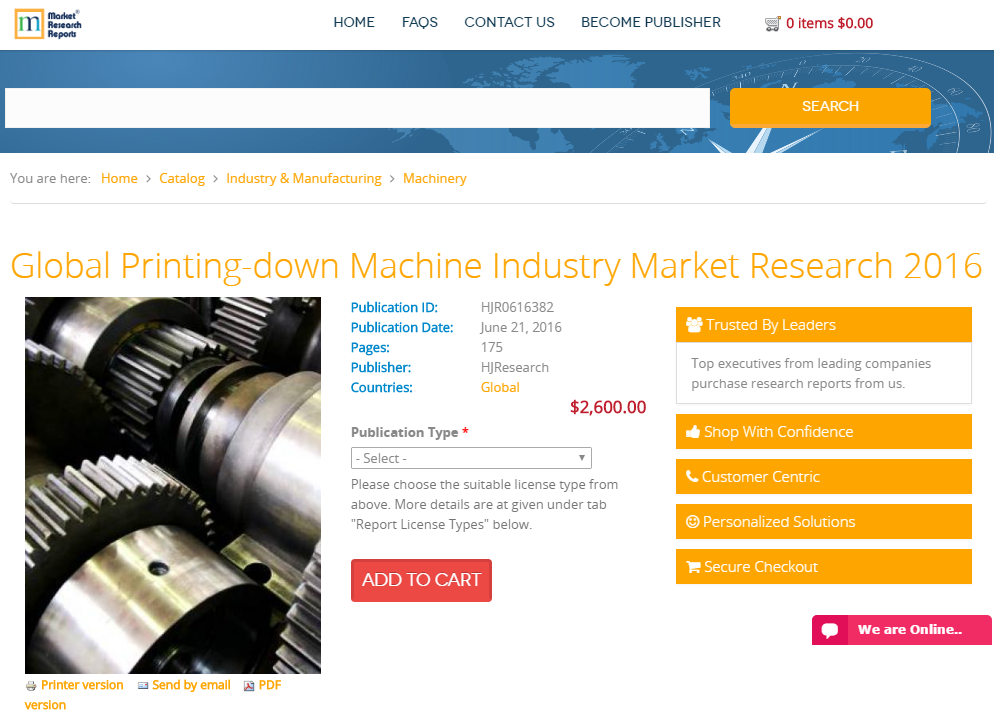Open the Publication Type select dropdown
The height and width of the screenshot is (711, 994).
point(471,458)
